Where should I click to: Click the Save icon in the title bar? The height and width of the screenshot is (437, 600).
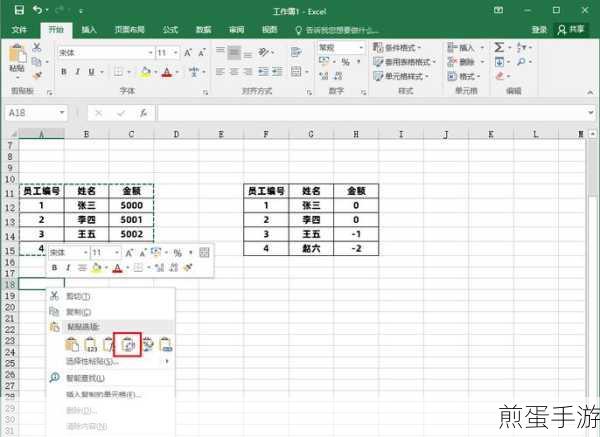(19, 10)
